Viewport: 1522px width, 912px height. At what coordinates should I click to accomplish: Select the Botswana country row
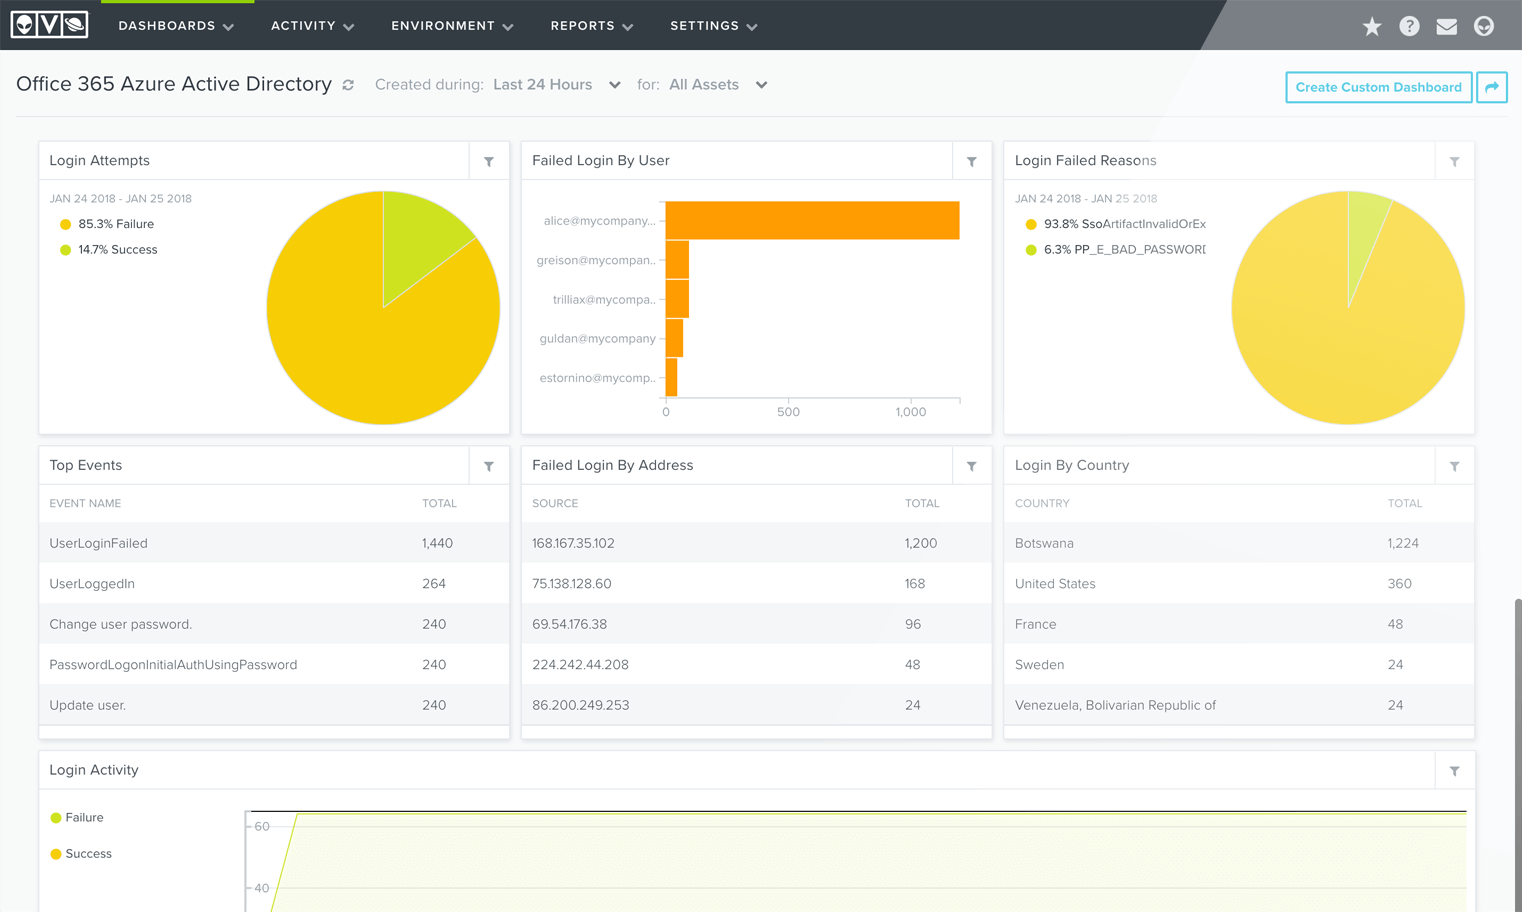click(1239, 543)
